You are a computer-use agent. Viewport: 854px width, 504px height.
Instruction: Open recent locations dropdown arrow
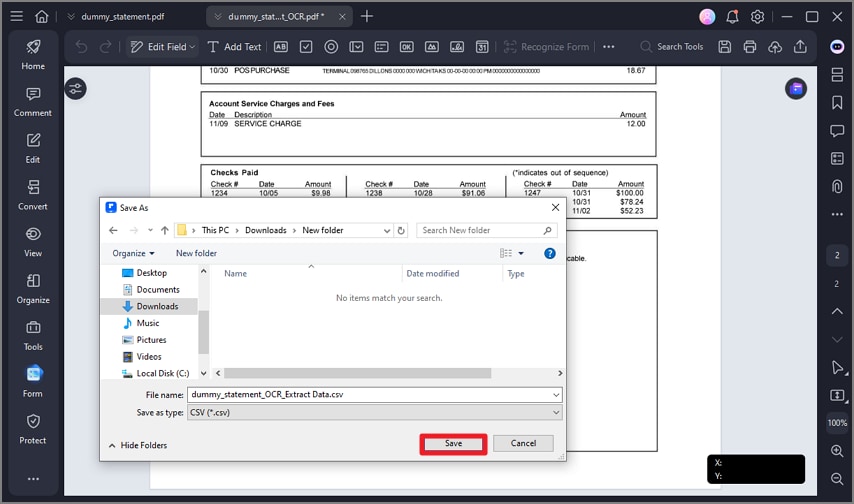[150, 230]
